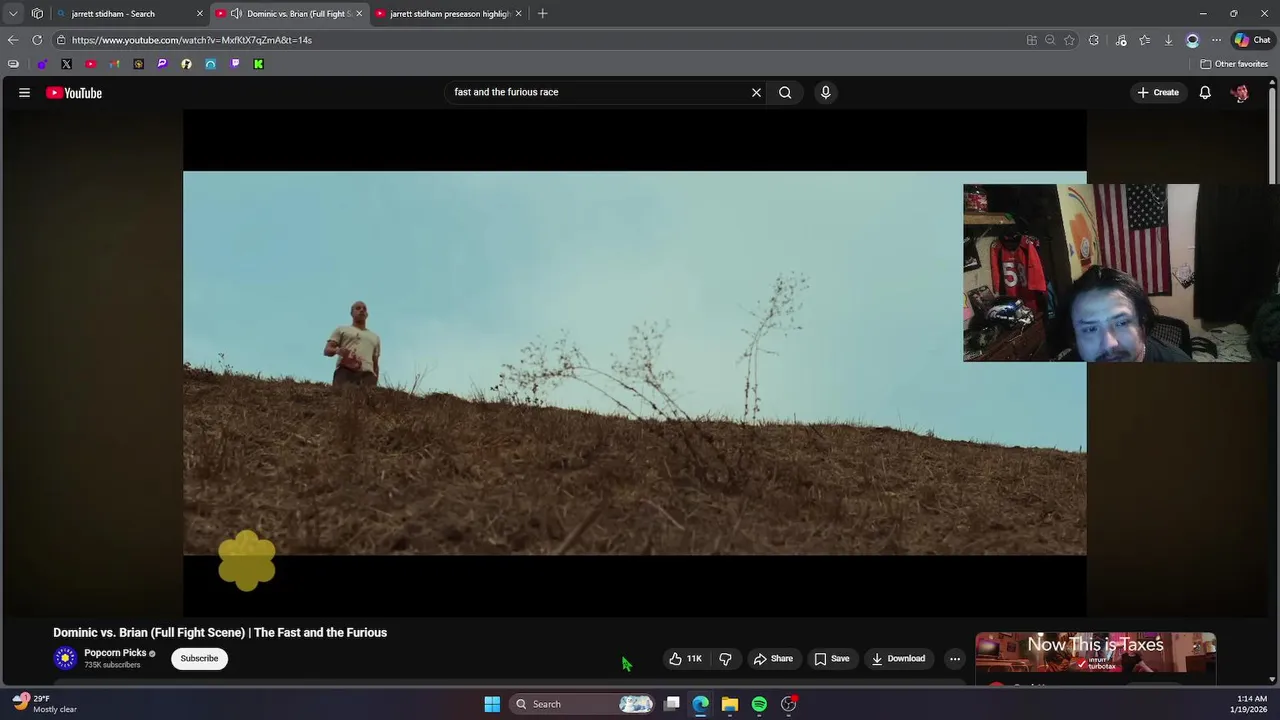Open more actions three-dot menu
Image resolution: width=1280 pixels, height=720 pixels.
click(x=955, y=658)
